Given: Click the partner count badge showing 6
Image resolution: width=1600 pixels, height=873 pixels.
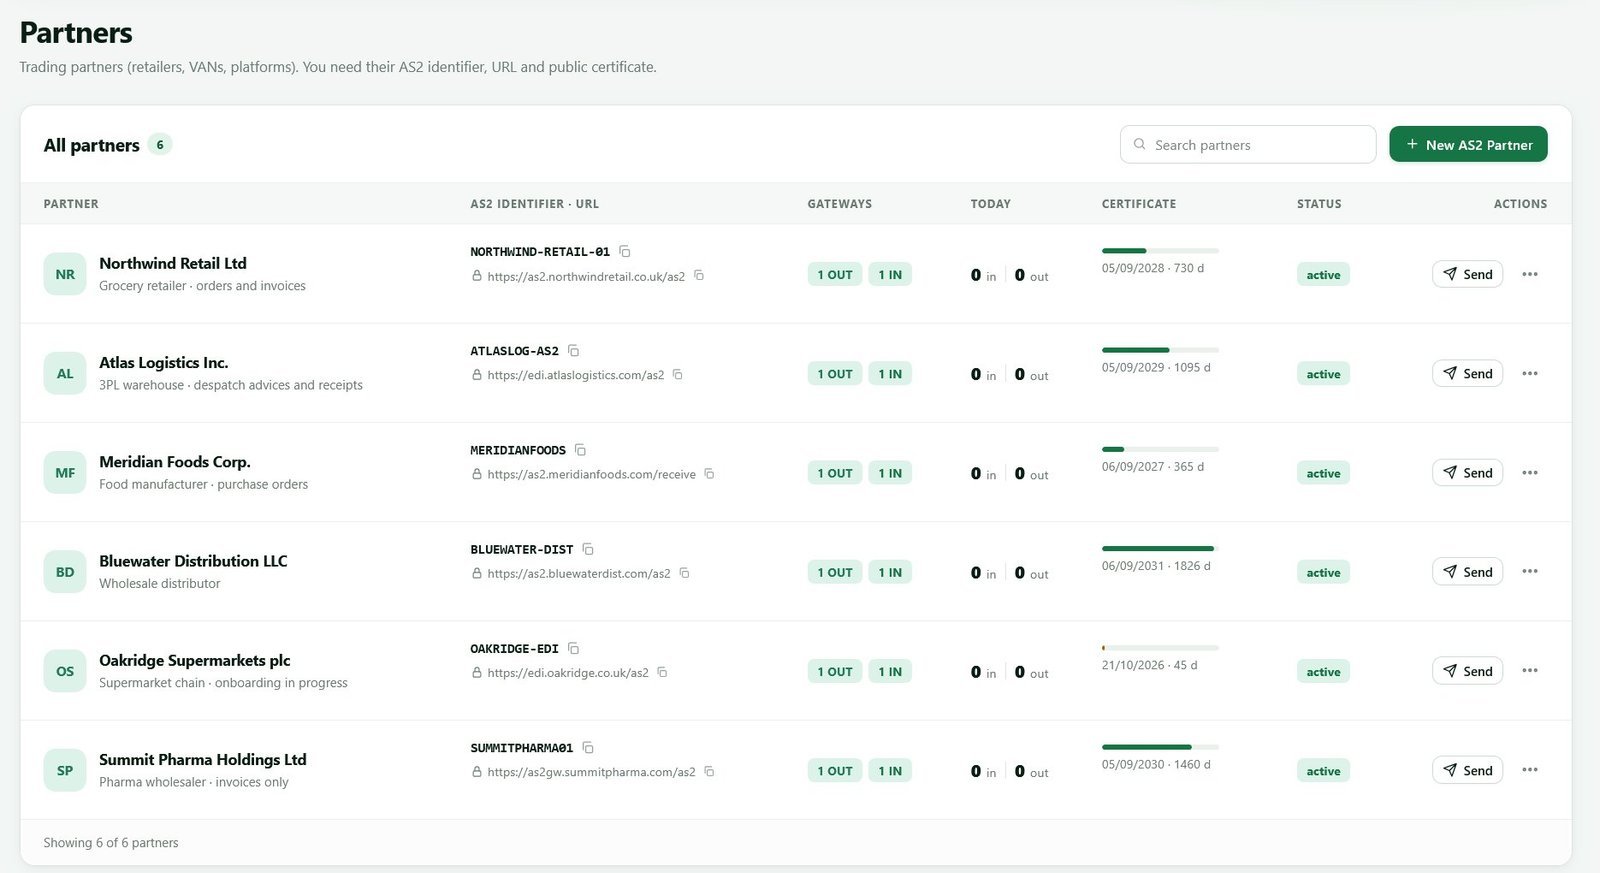Looking at the screenshot, I should click(x=160, y=145).
